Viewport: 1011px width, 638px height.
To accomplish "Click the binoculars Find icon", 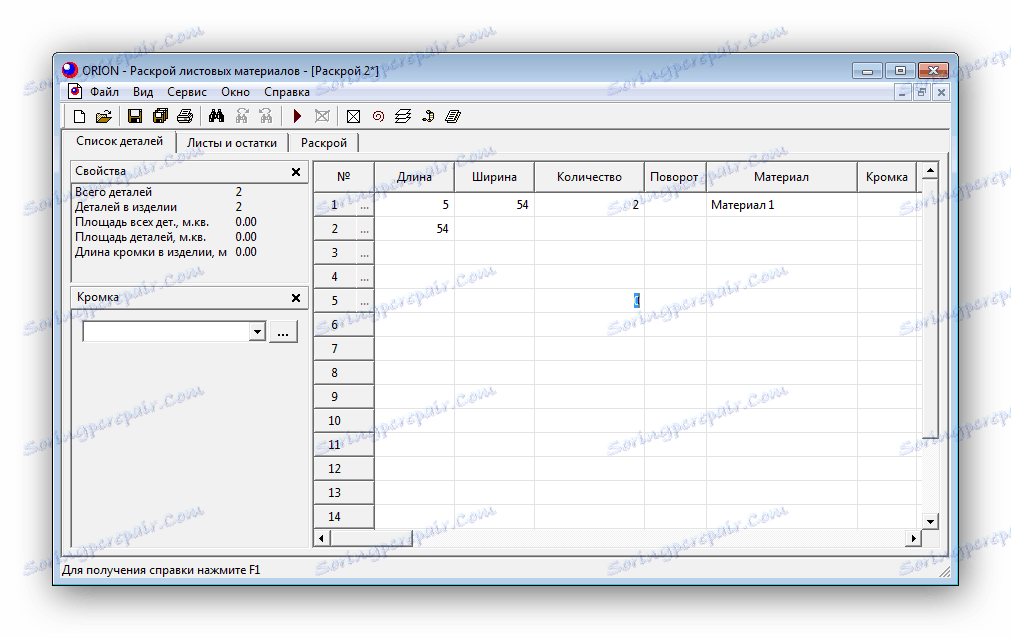I will 217,116.
